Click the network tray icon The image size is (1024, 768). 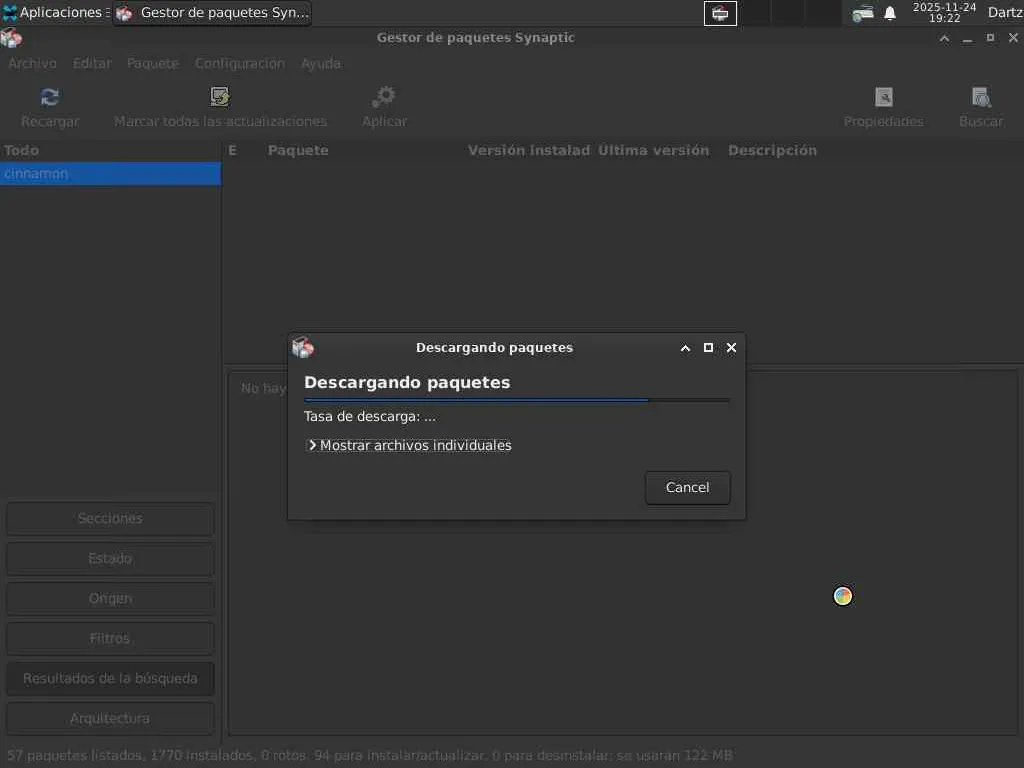point(863,13)
